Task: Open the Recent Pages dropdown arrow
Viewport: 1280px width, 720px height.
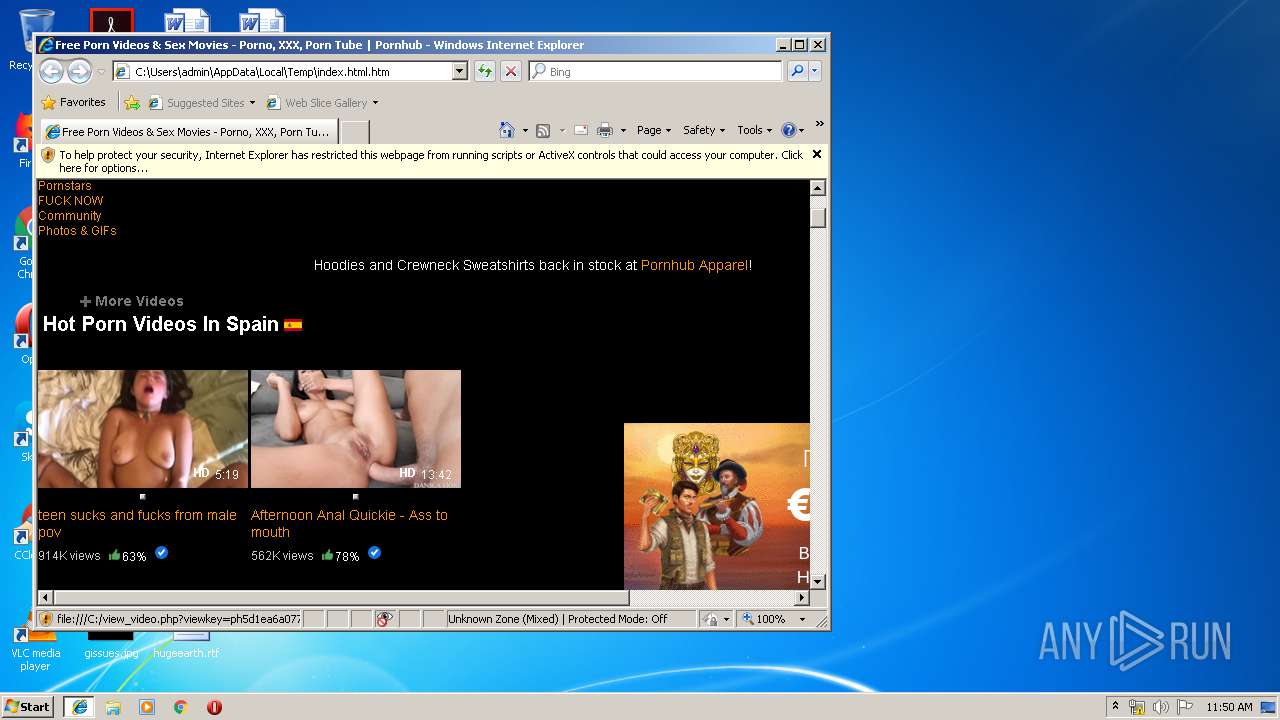Action: (101, 72)
